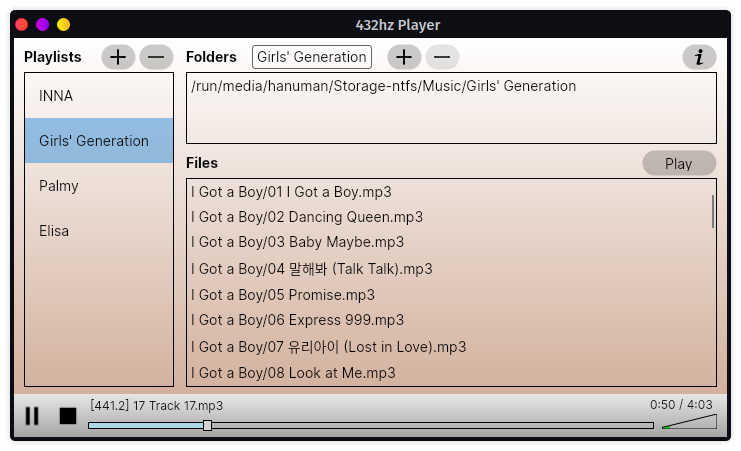Adjust the volume triangle control
The image size is (741, 451).
coord(689,422)
